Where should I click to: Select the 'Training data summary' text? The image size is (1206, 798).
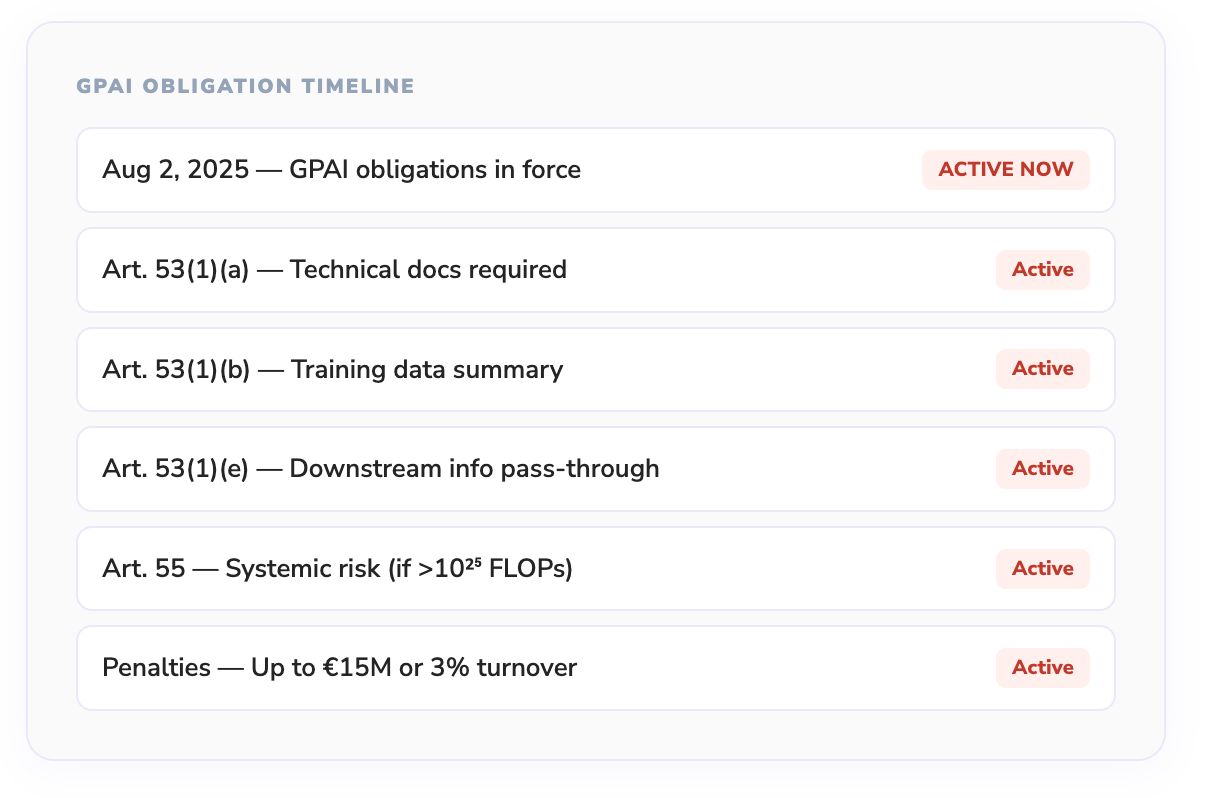pos(427,369)
